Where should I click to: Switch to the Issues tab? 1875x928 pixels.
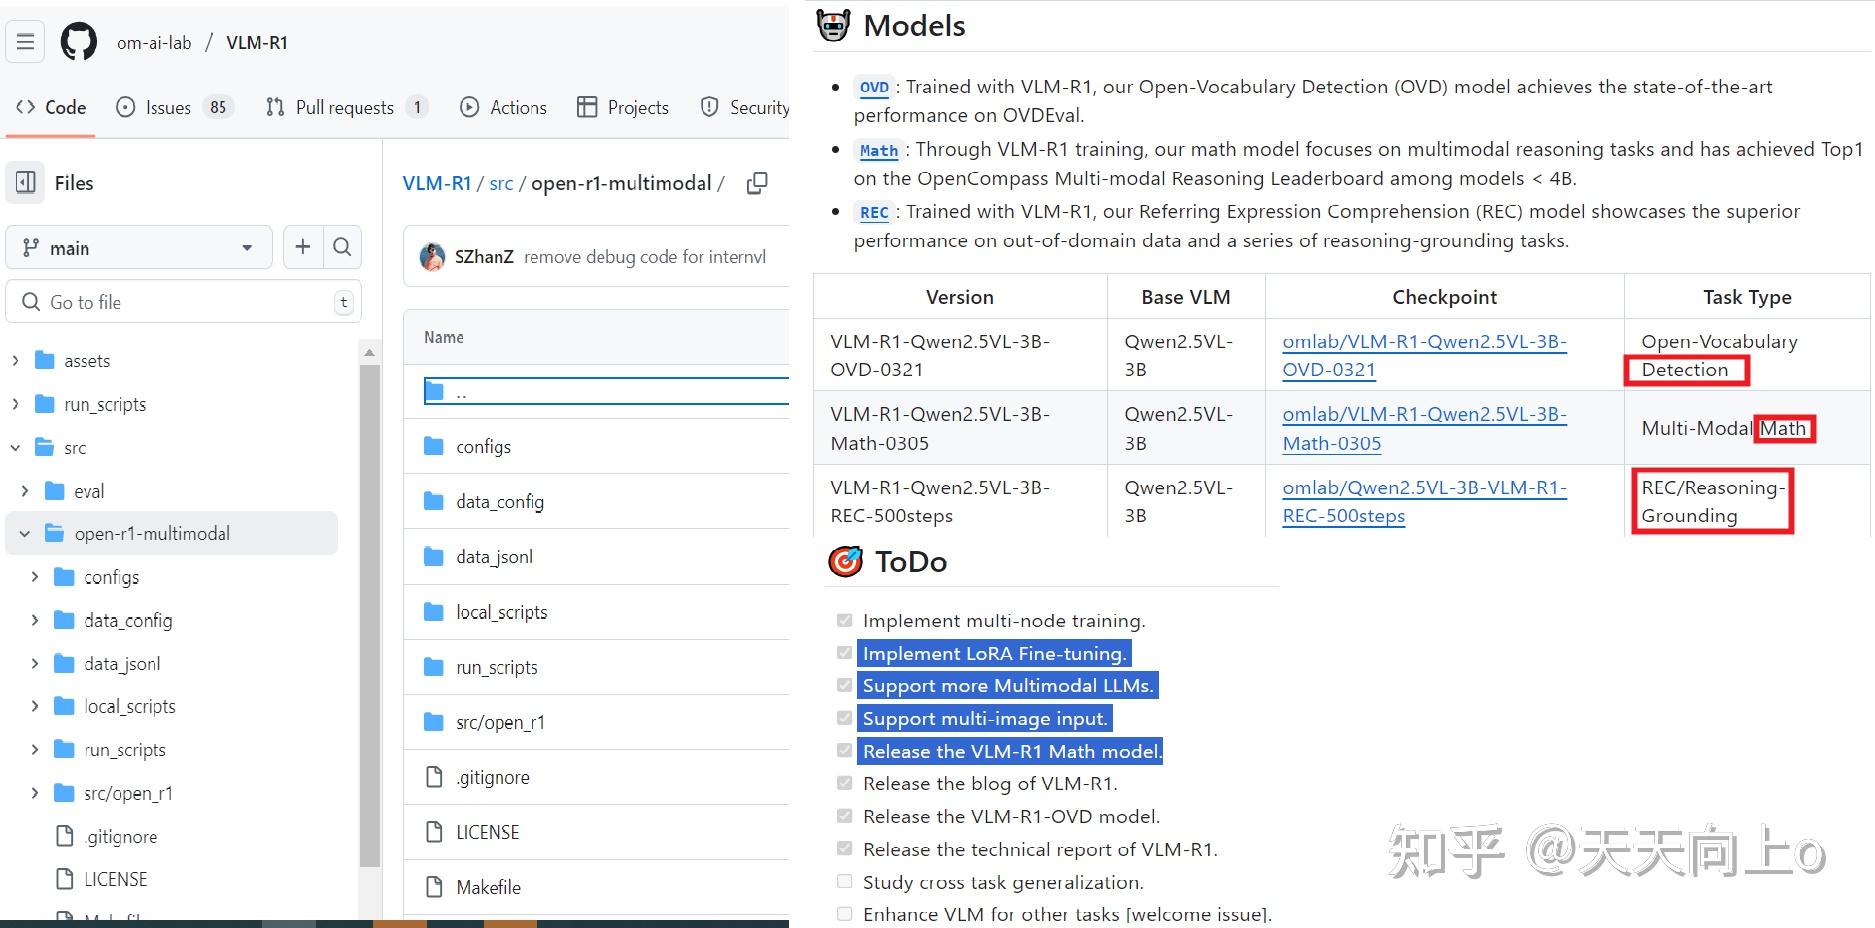(x=168, y=107)
